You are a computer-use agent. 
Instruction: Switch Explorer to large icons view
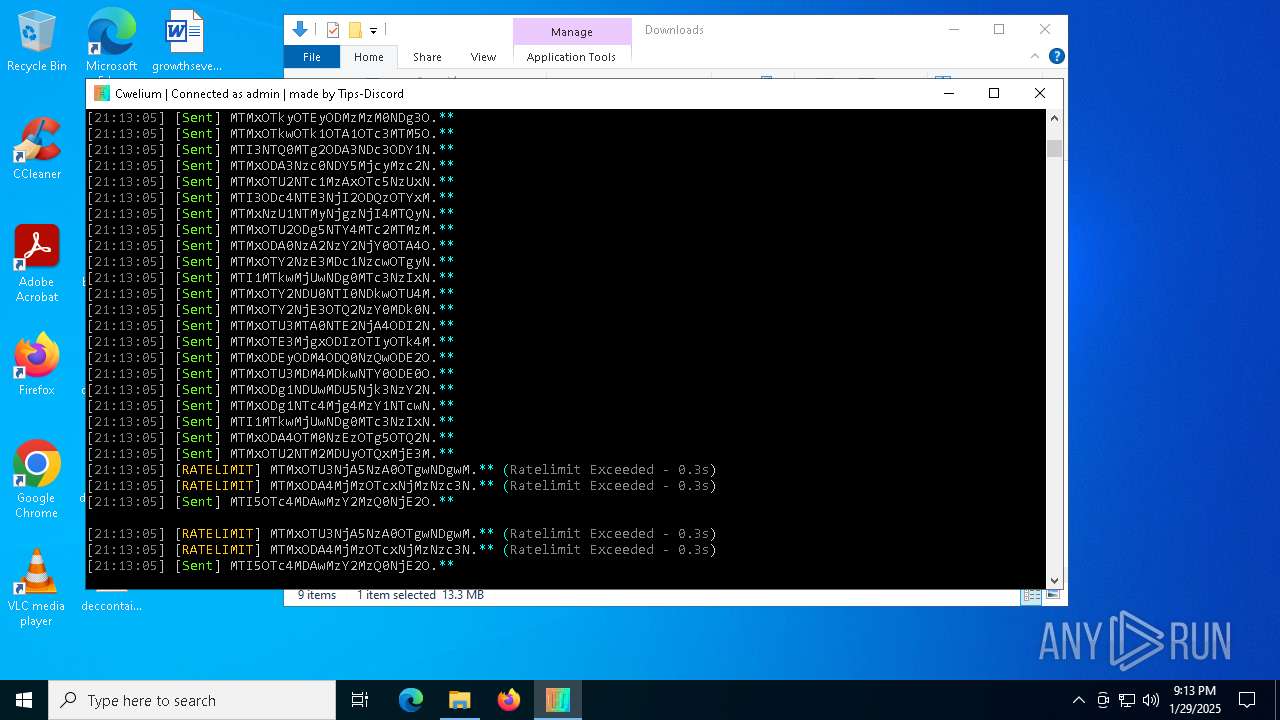coord(1052,595)
